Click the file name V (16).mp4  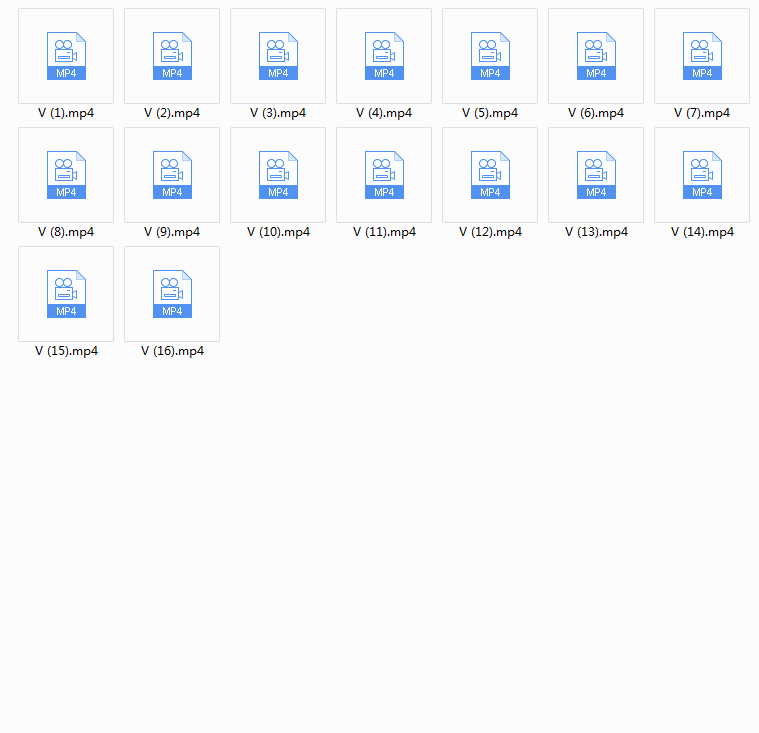172,351
